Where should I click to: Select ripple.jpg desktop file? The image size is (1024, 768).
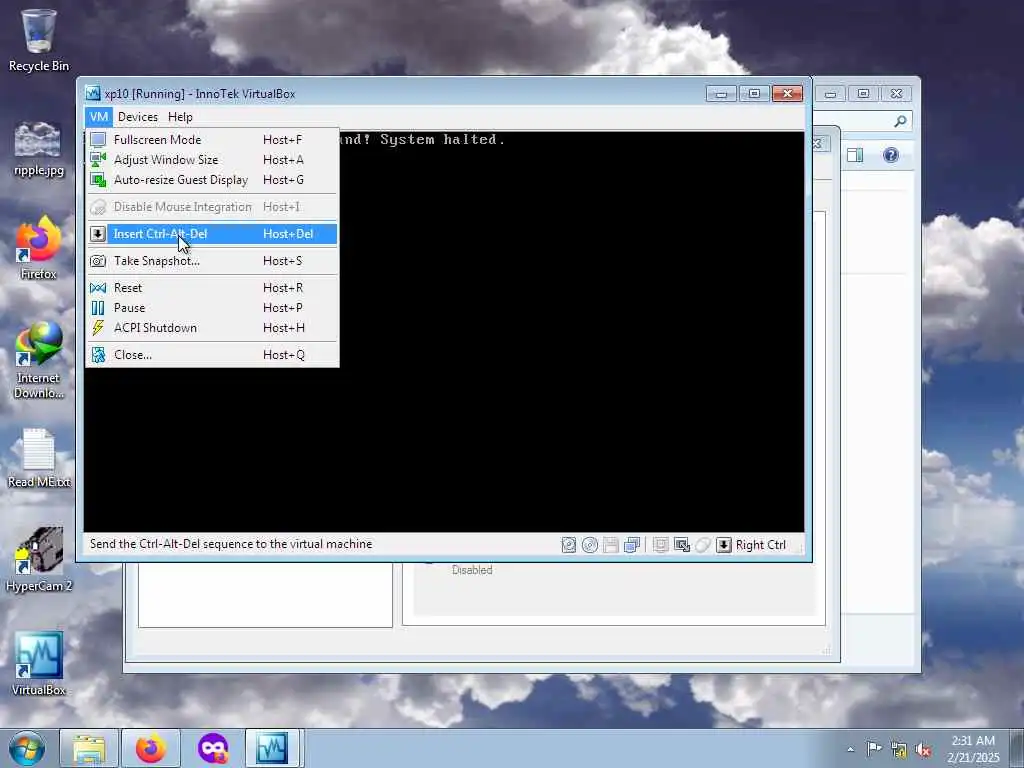(x=39, y=149)
